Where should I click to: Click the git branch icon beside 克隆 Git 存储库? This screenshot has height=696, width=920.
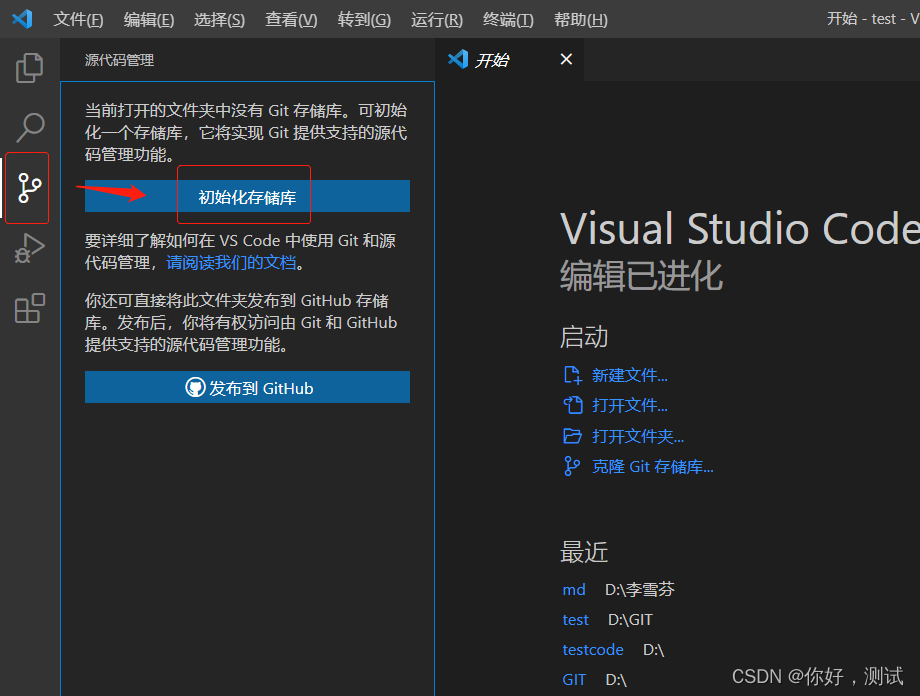click(x=571, y=467)
